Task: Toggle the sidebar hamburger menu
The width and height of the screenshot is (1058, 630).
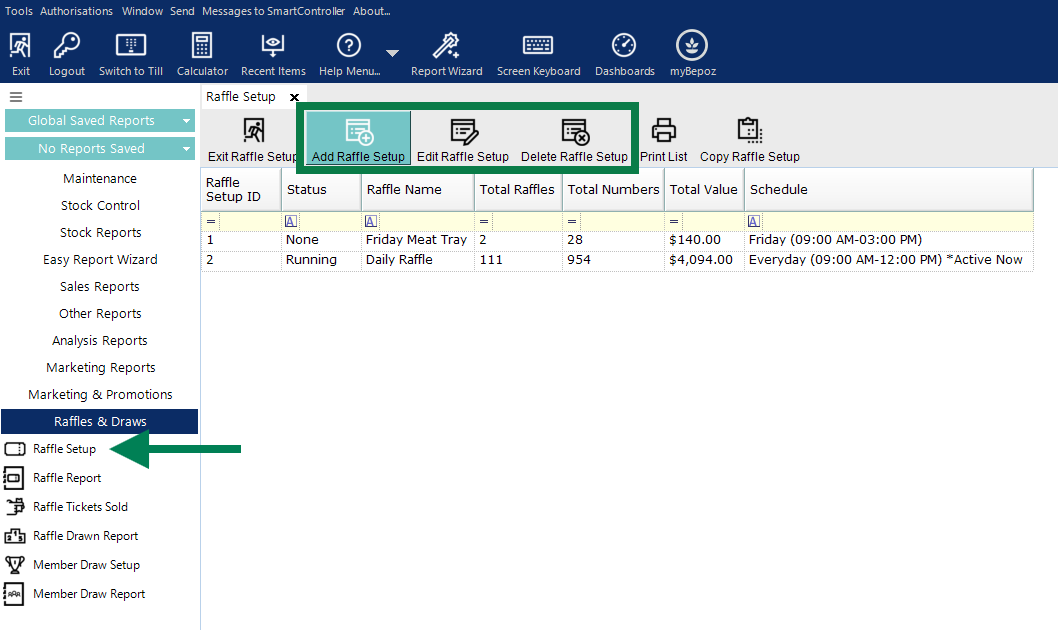Action: (x=16, y=97)
